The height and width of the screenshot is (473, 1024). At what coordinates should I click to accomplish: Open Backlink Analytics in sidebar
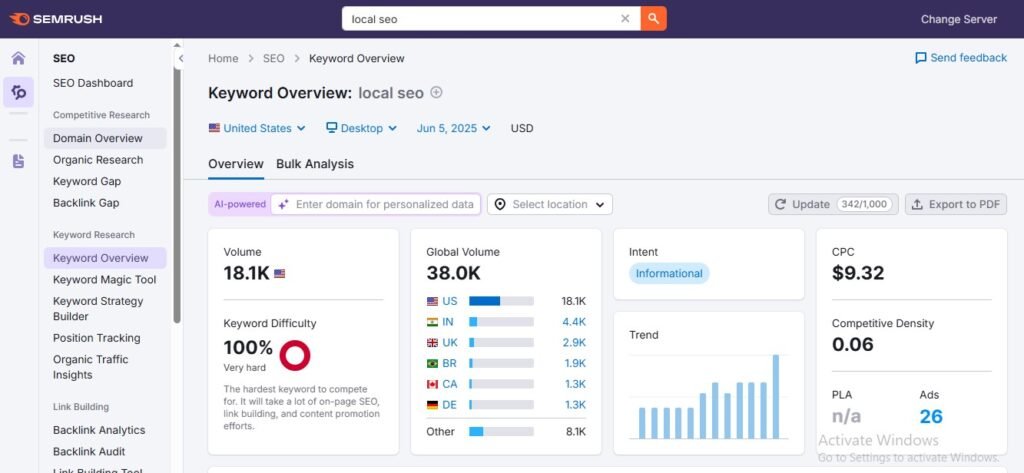coord(99,431)
